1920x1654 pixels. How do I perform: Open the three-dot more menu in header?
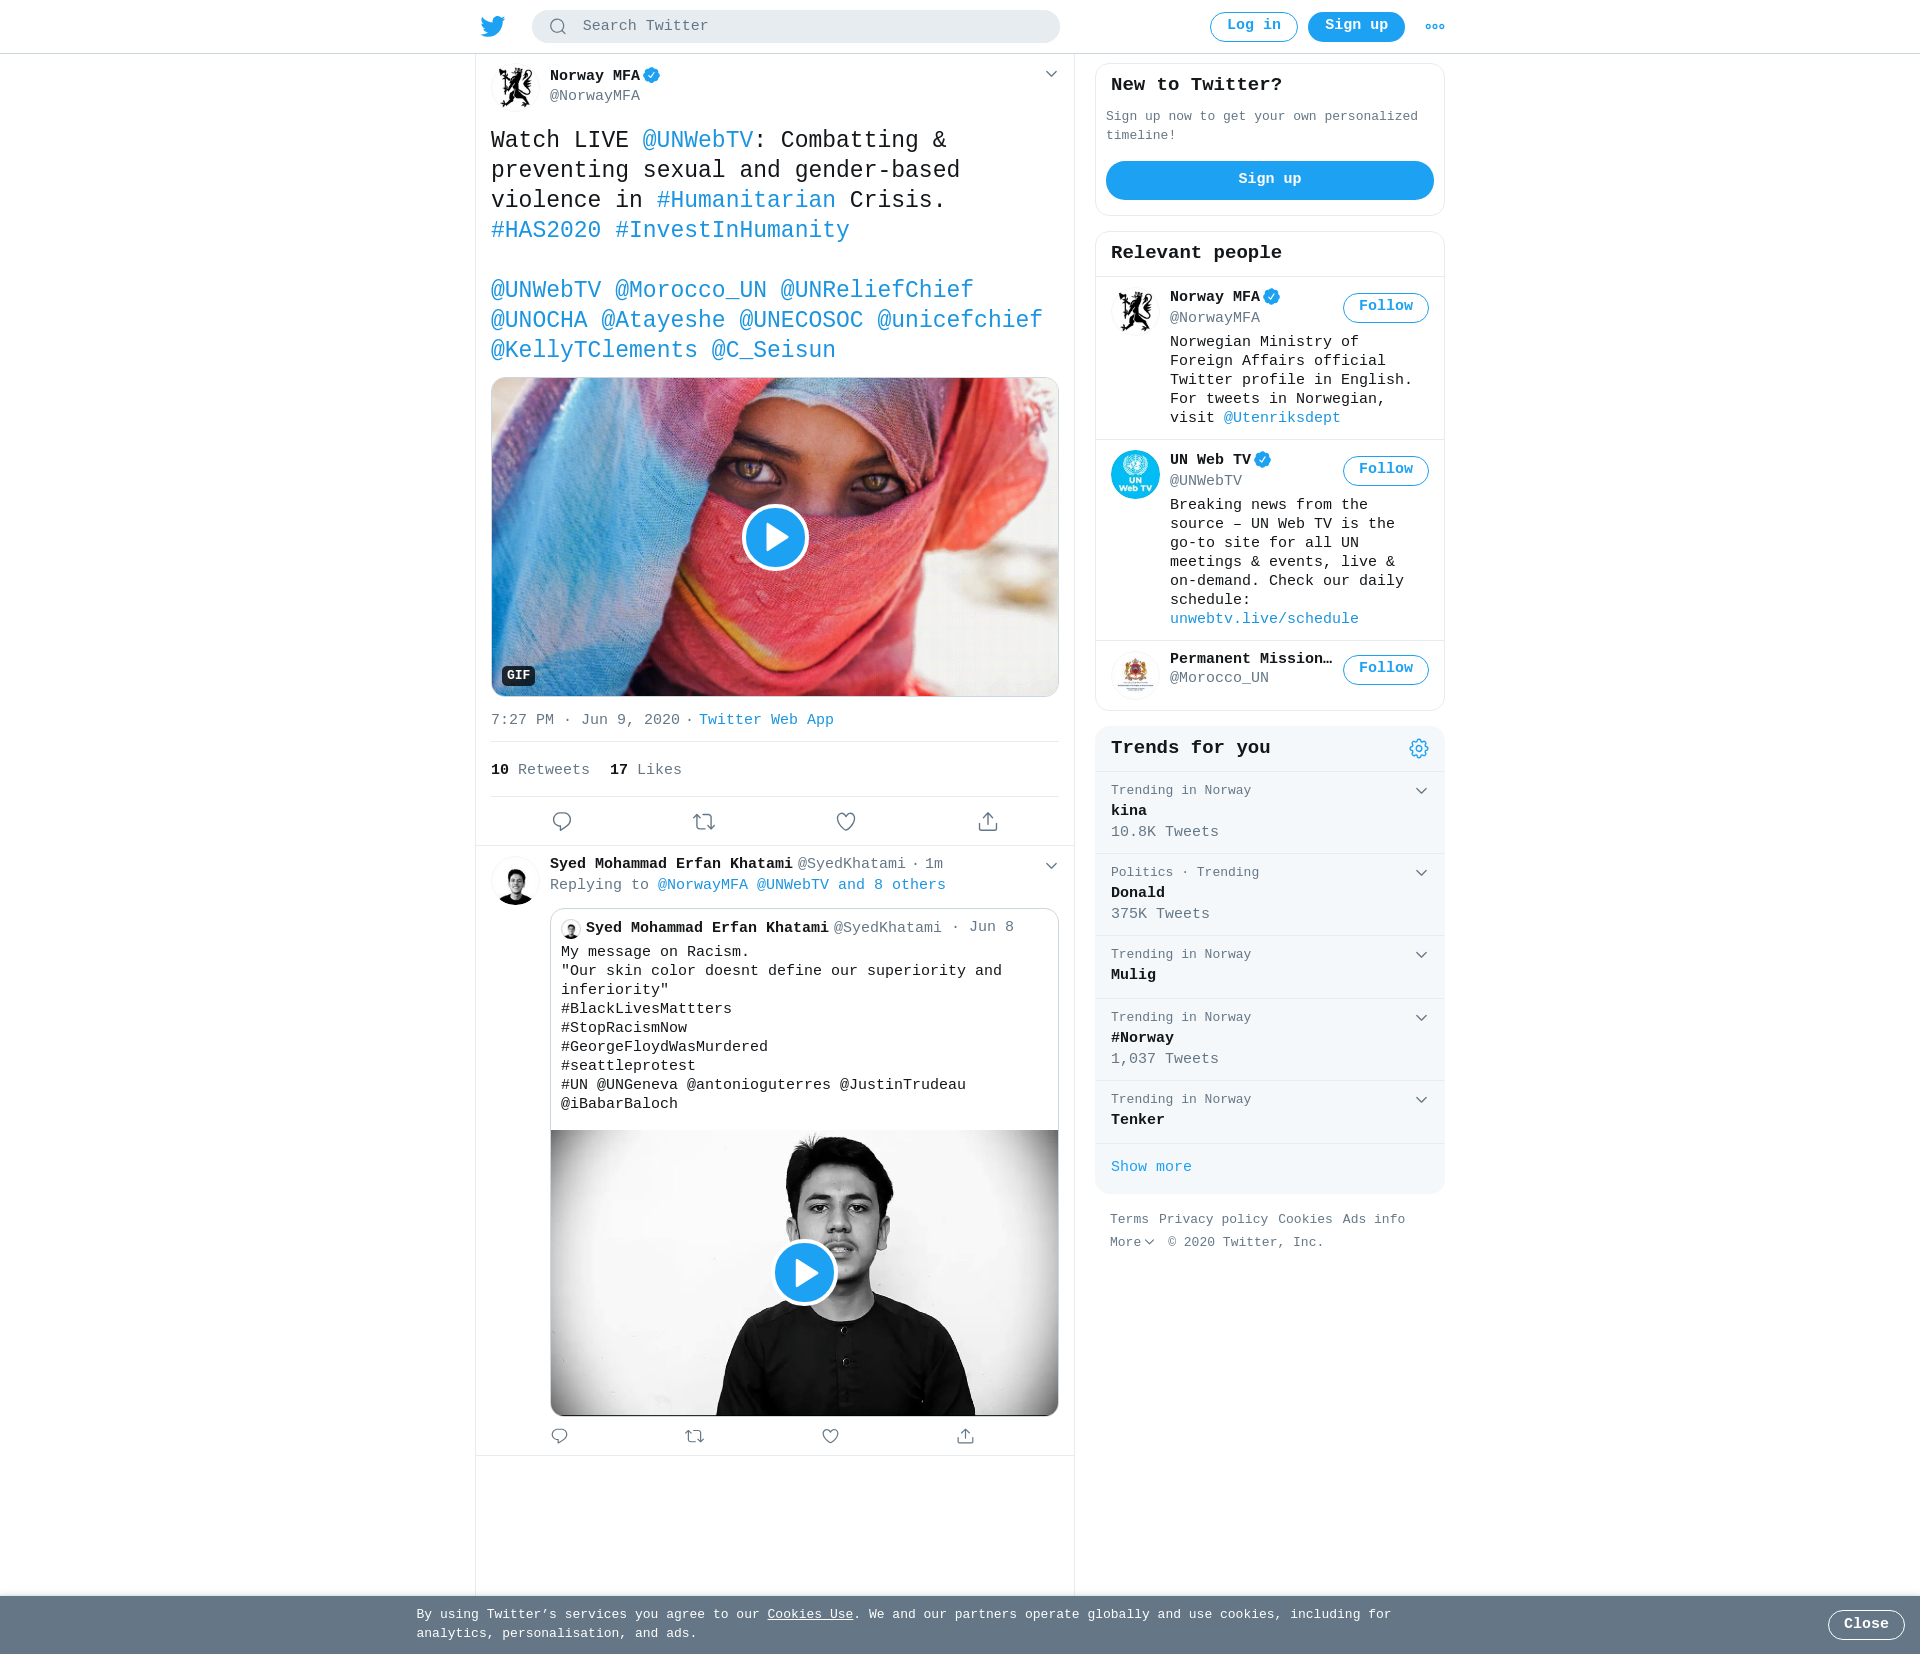(1435, 27)
